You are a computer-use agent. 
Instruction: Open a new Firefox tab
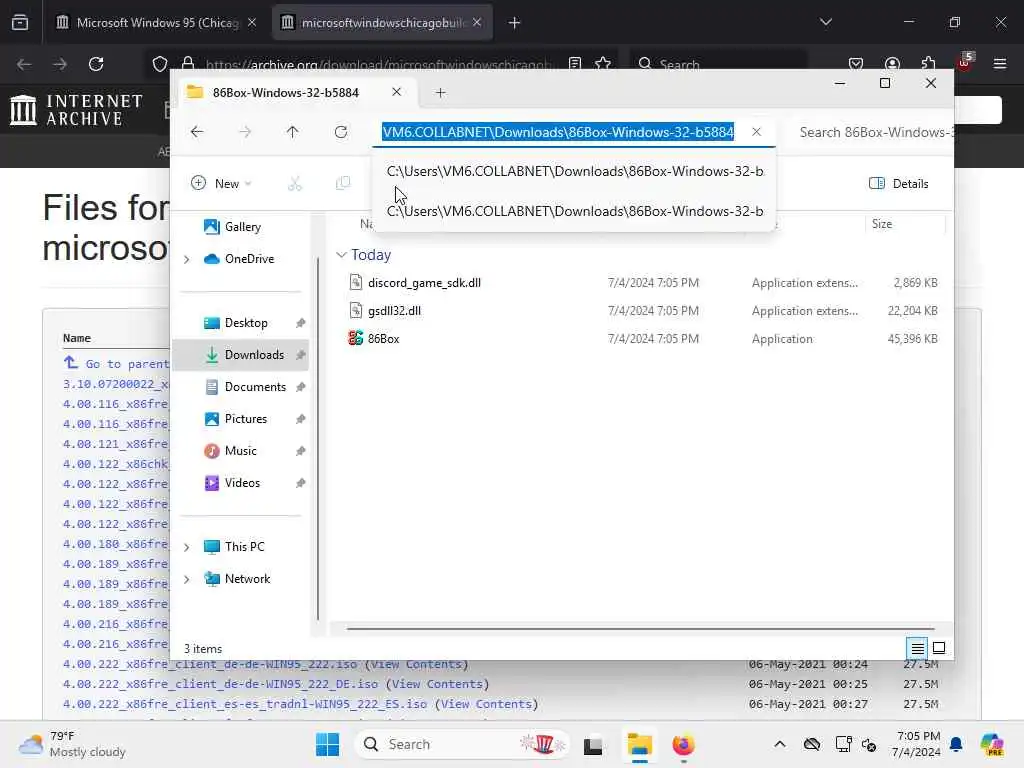(515, 23)
